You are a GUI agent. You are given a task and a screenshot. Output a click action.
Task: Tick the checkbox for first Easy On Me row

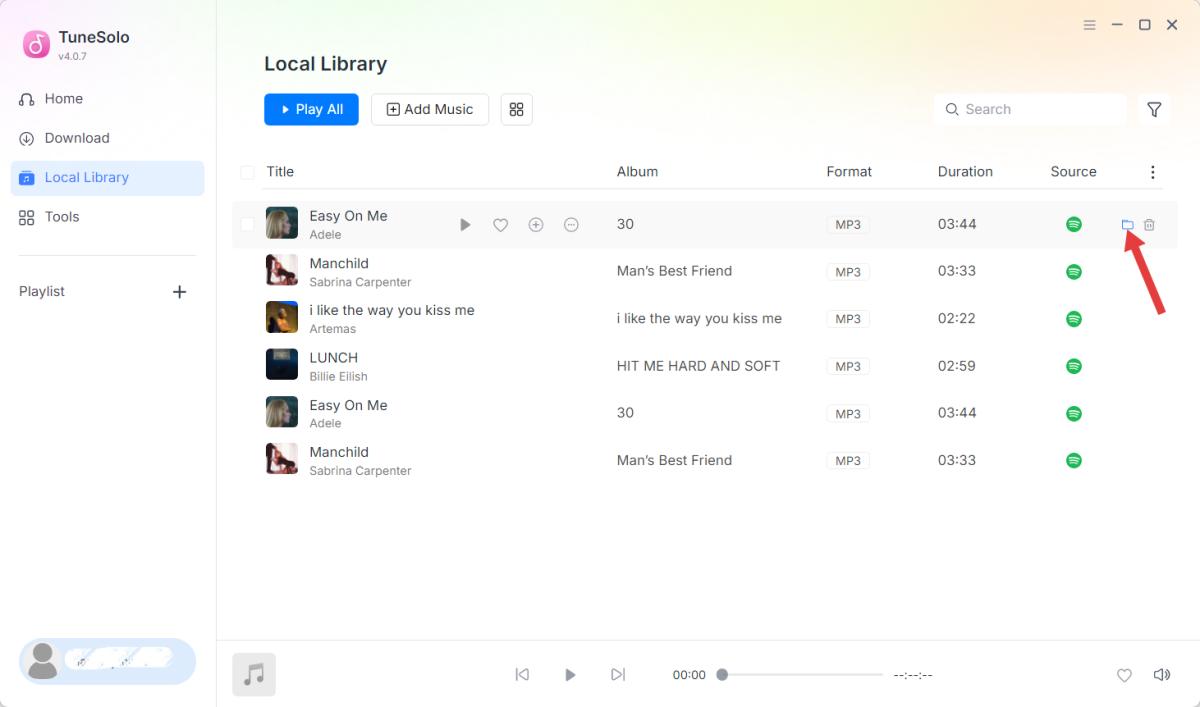247,225
